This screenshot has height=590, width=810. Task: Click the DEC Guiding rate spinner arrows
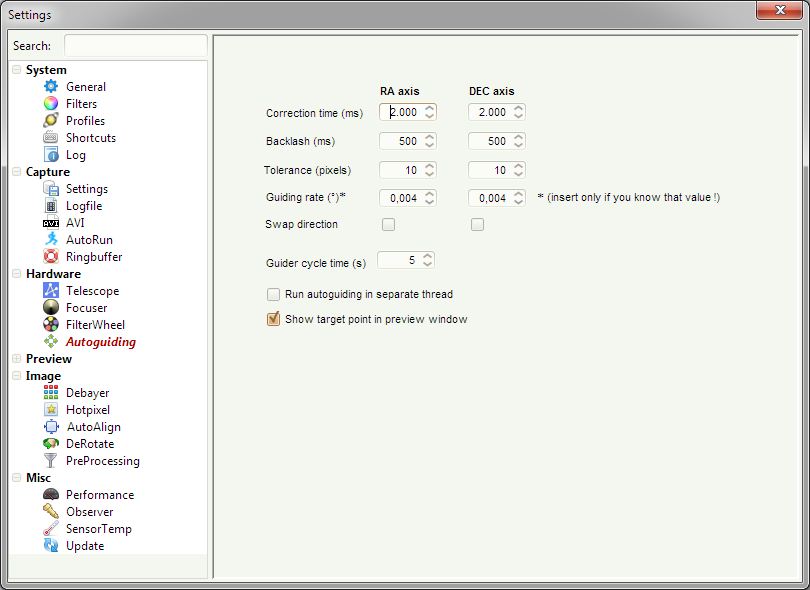coord(519,198)
